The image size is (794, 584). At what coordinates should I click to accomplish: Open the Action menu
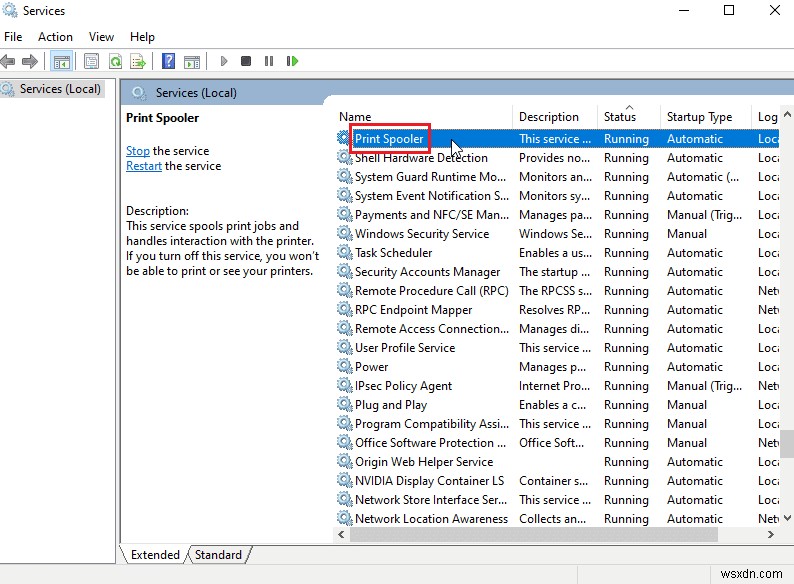[x=55, y=37]
